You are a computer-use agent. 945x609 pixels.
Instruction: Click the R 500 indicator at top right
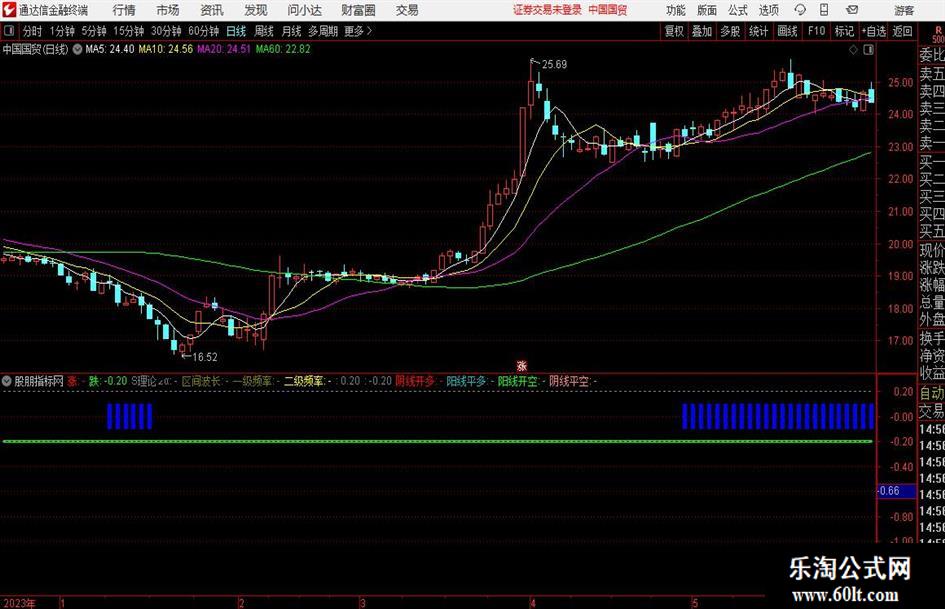938,34
